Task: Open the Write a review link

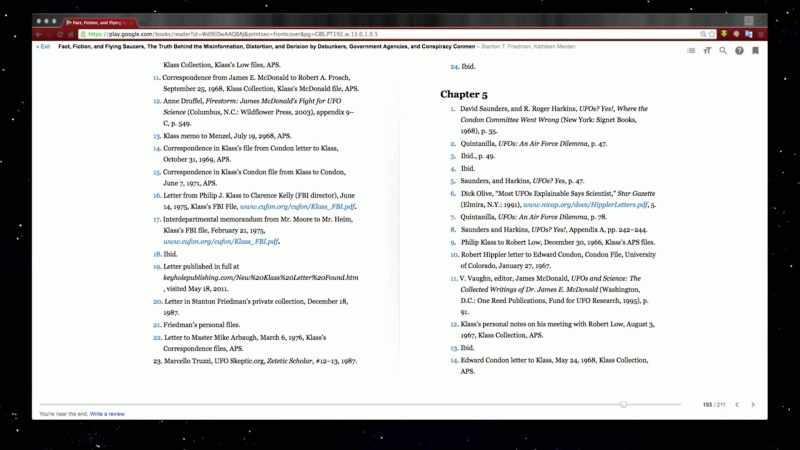Action: point(107,414)
